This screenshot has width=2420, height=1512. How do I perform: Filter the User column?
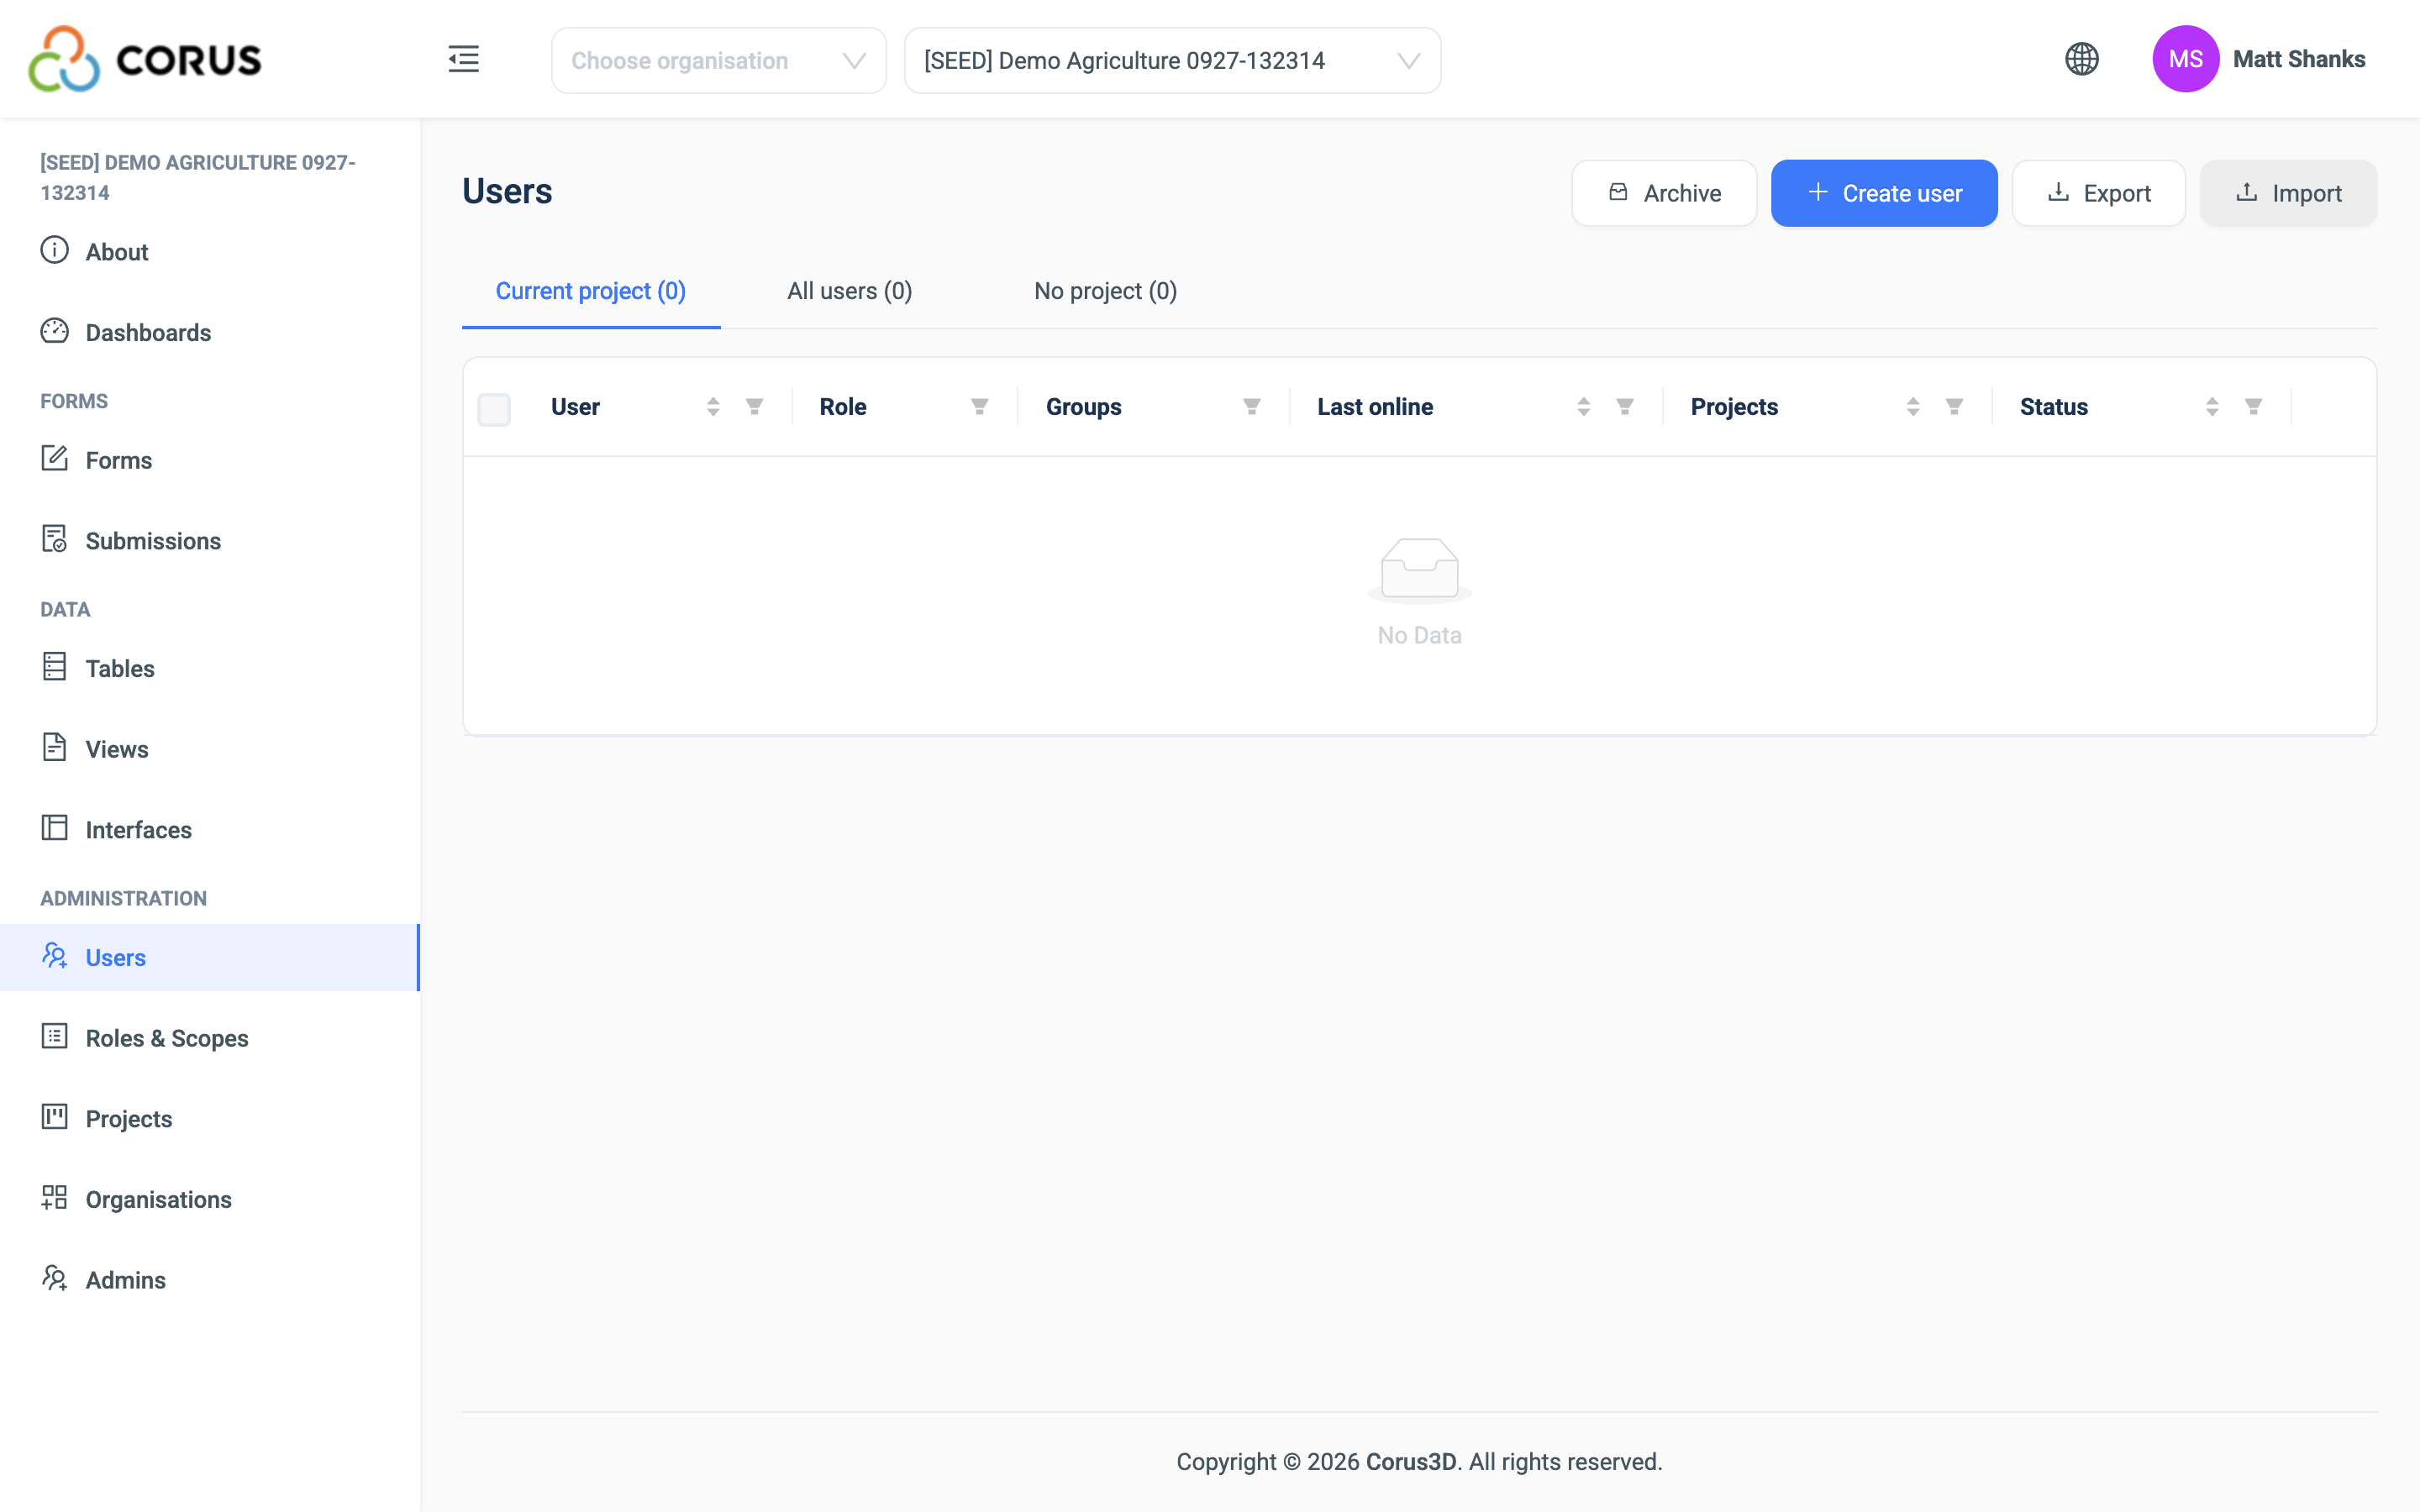pos(754,406)
